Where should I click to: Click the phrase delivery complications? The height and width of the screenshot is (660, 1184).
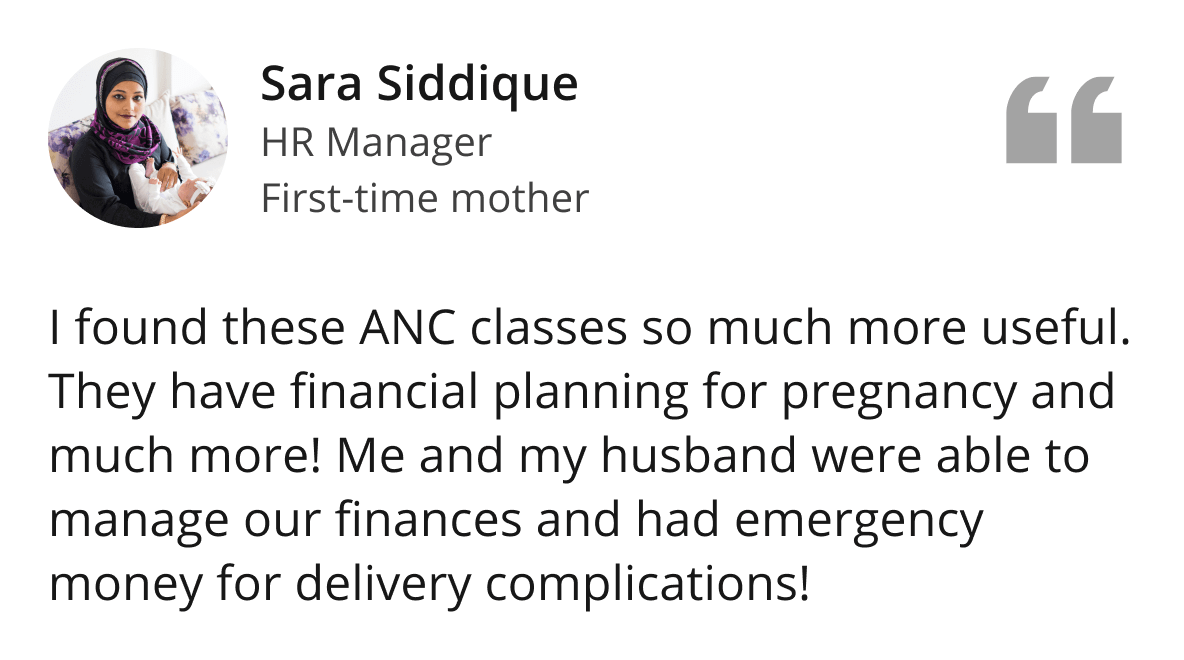tap(552, 585)
